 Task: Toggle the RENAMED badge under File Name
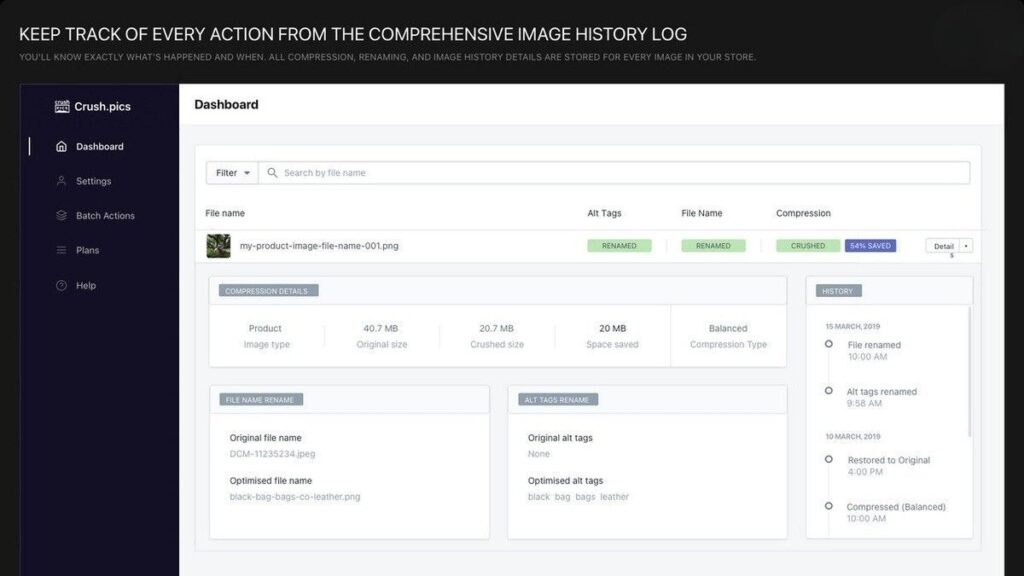(x=713, y=245)
